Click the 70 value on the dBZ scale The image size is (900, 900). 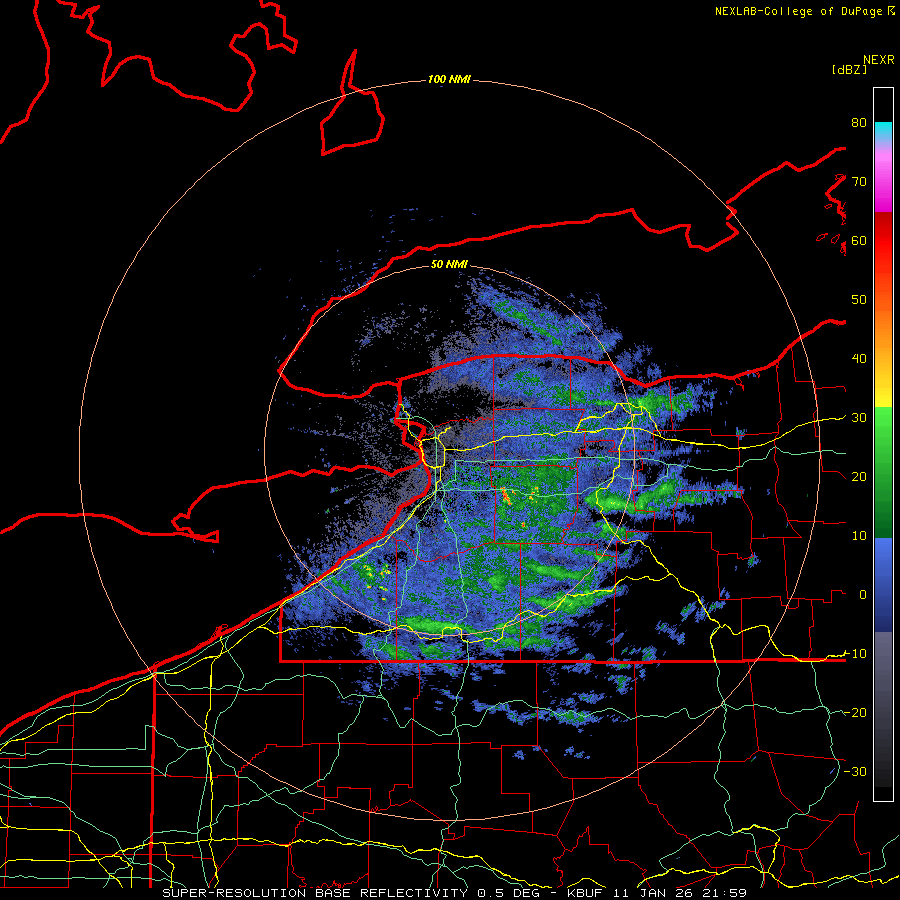click(x=859, y=182)
